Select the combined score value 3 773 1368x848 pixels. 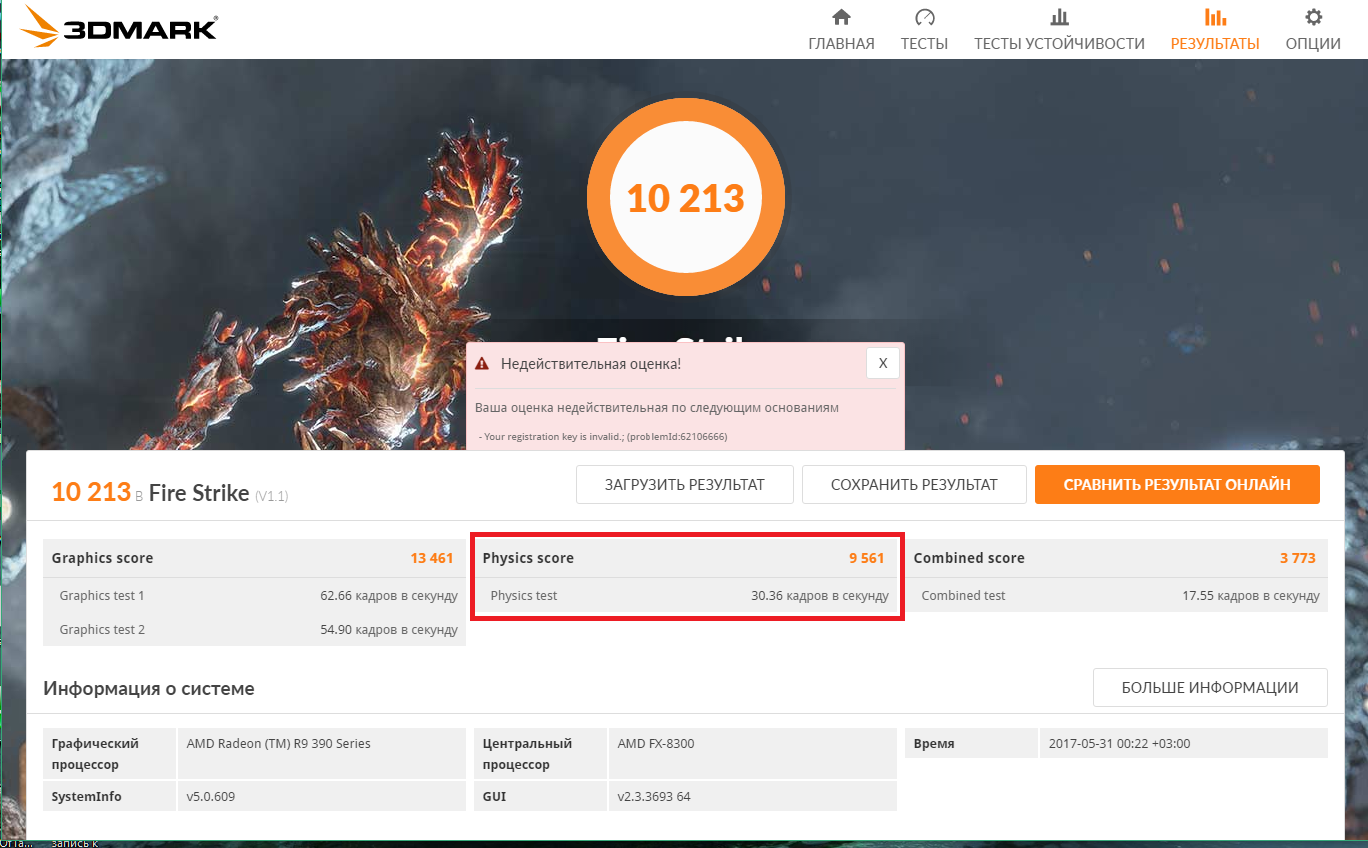tap(1298, 558)
